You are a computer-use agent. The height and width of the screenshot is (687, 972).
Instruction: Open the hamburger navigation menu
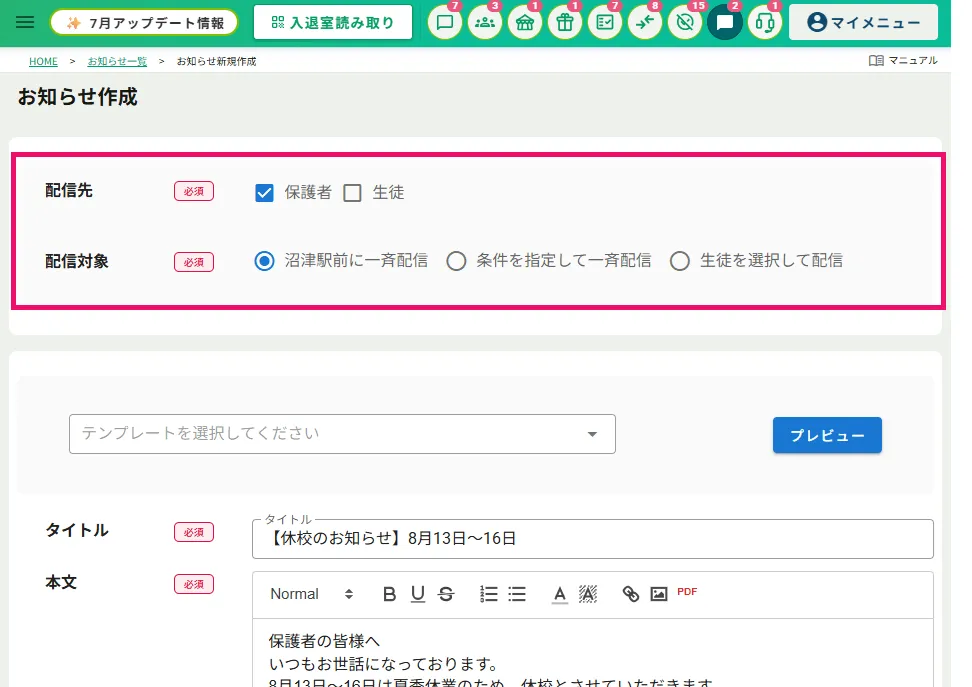pos(25,23)
